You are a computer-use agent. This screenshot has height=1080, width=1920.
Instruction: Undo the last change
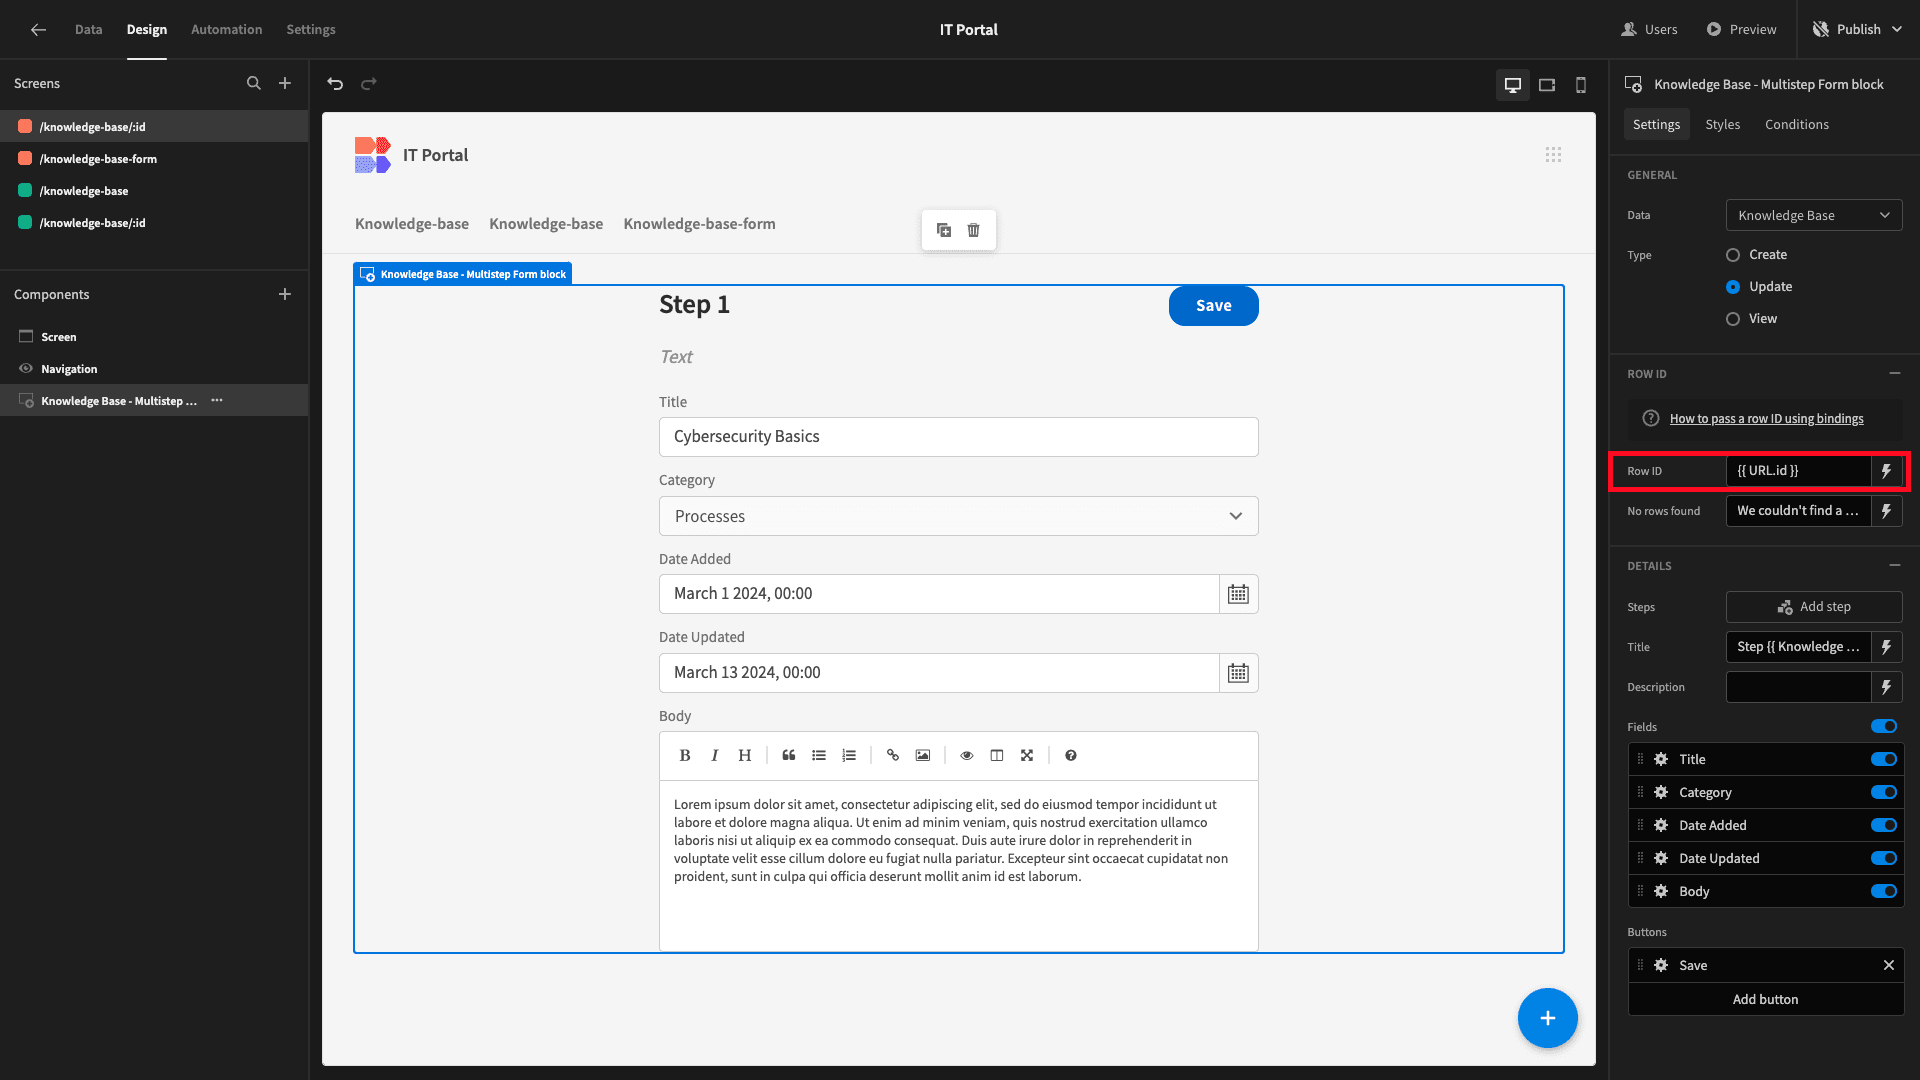[x=335, y=84]
